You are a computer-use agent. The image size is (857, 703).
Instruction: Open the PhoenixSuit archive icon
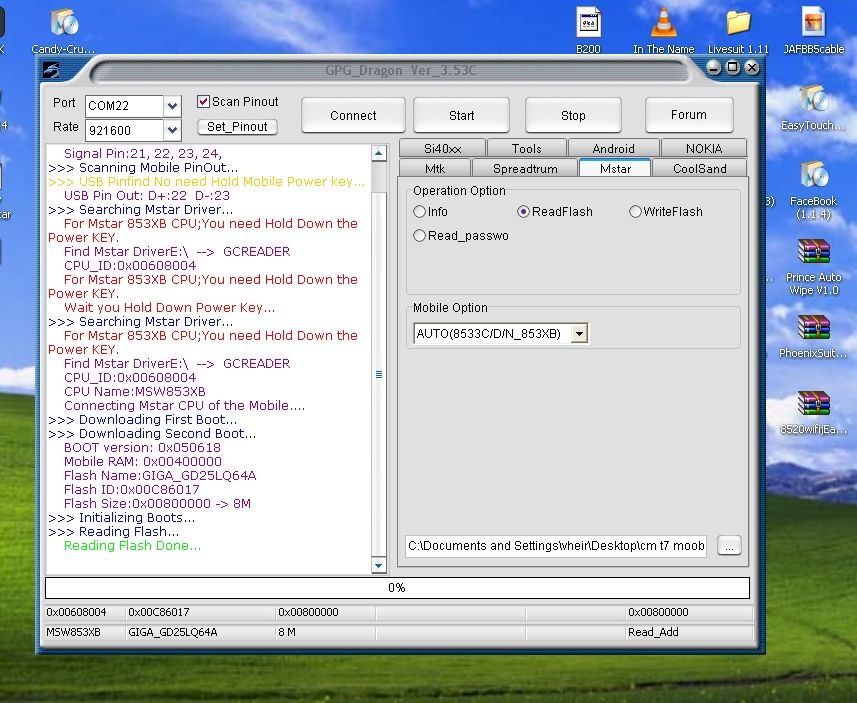tap(813, 328)
